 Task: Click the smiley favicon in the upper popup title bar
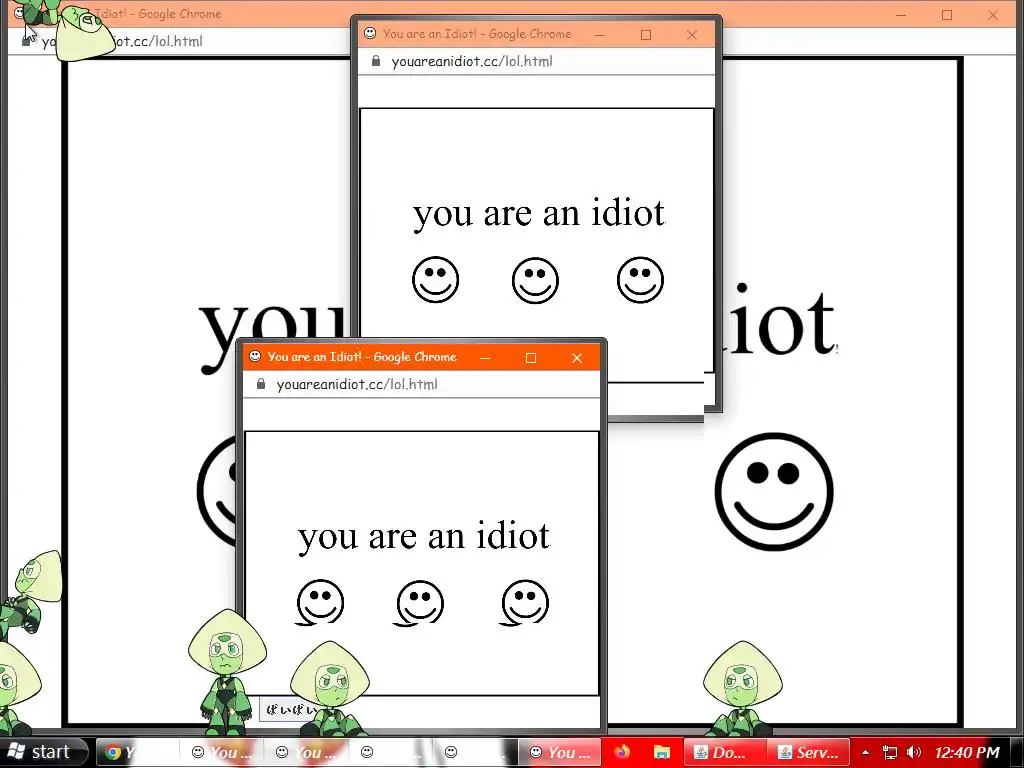click(370, 33)
